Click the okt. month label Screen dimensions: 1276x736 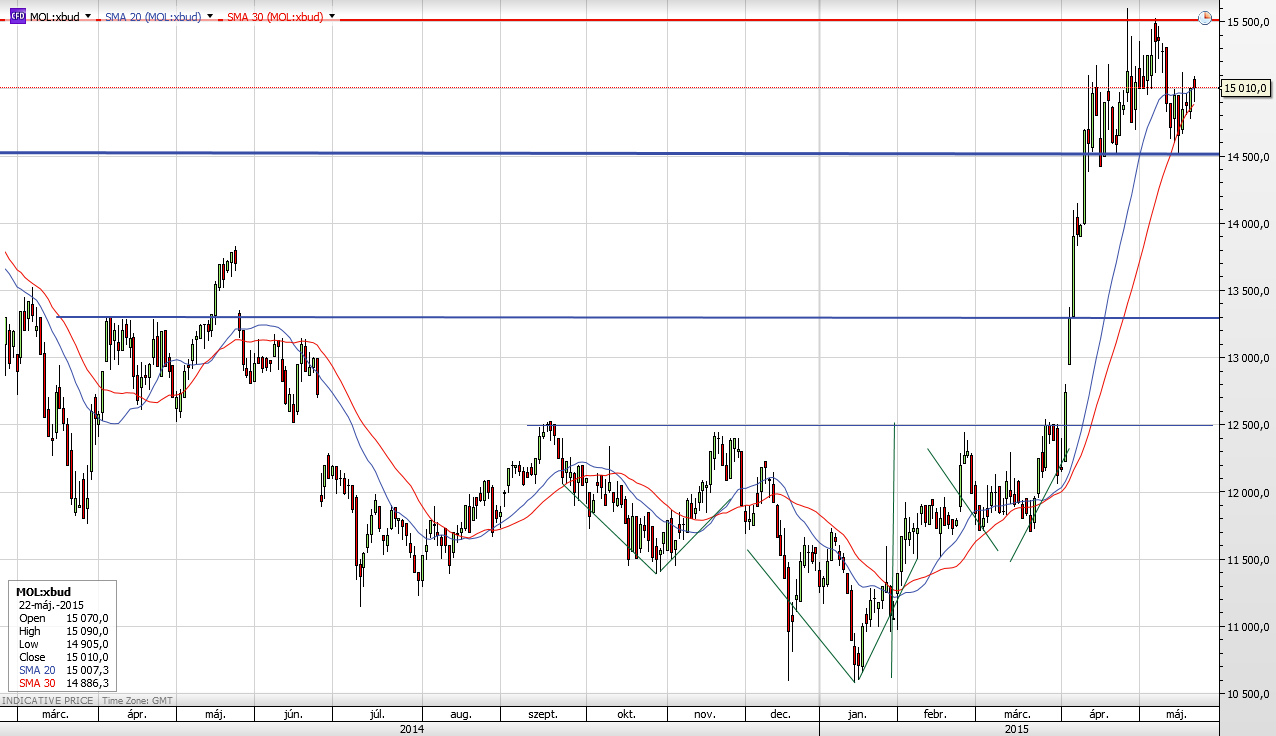pyautogui.click(x=627, y=715)
